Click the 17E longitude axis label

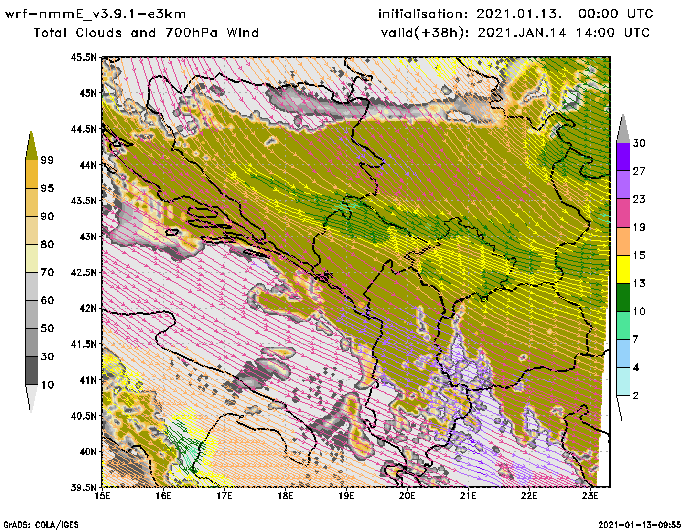[x=225, y=496]
